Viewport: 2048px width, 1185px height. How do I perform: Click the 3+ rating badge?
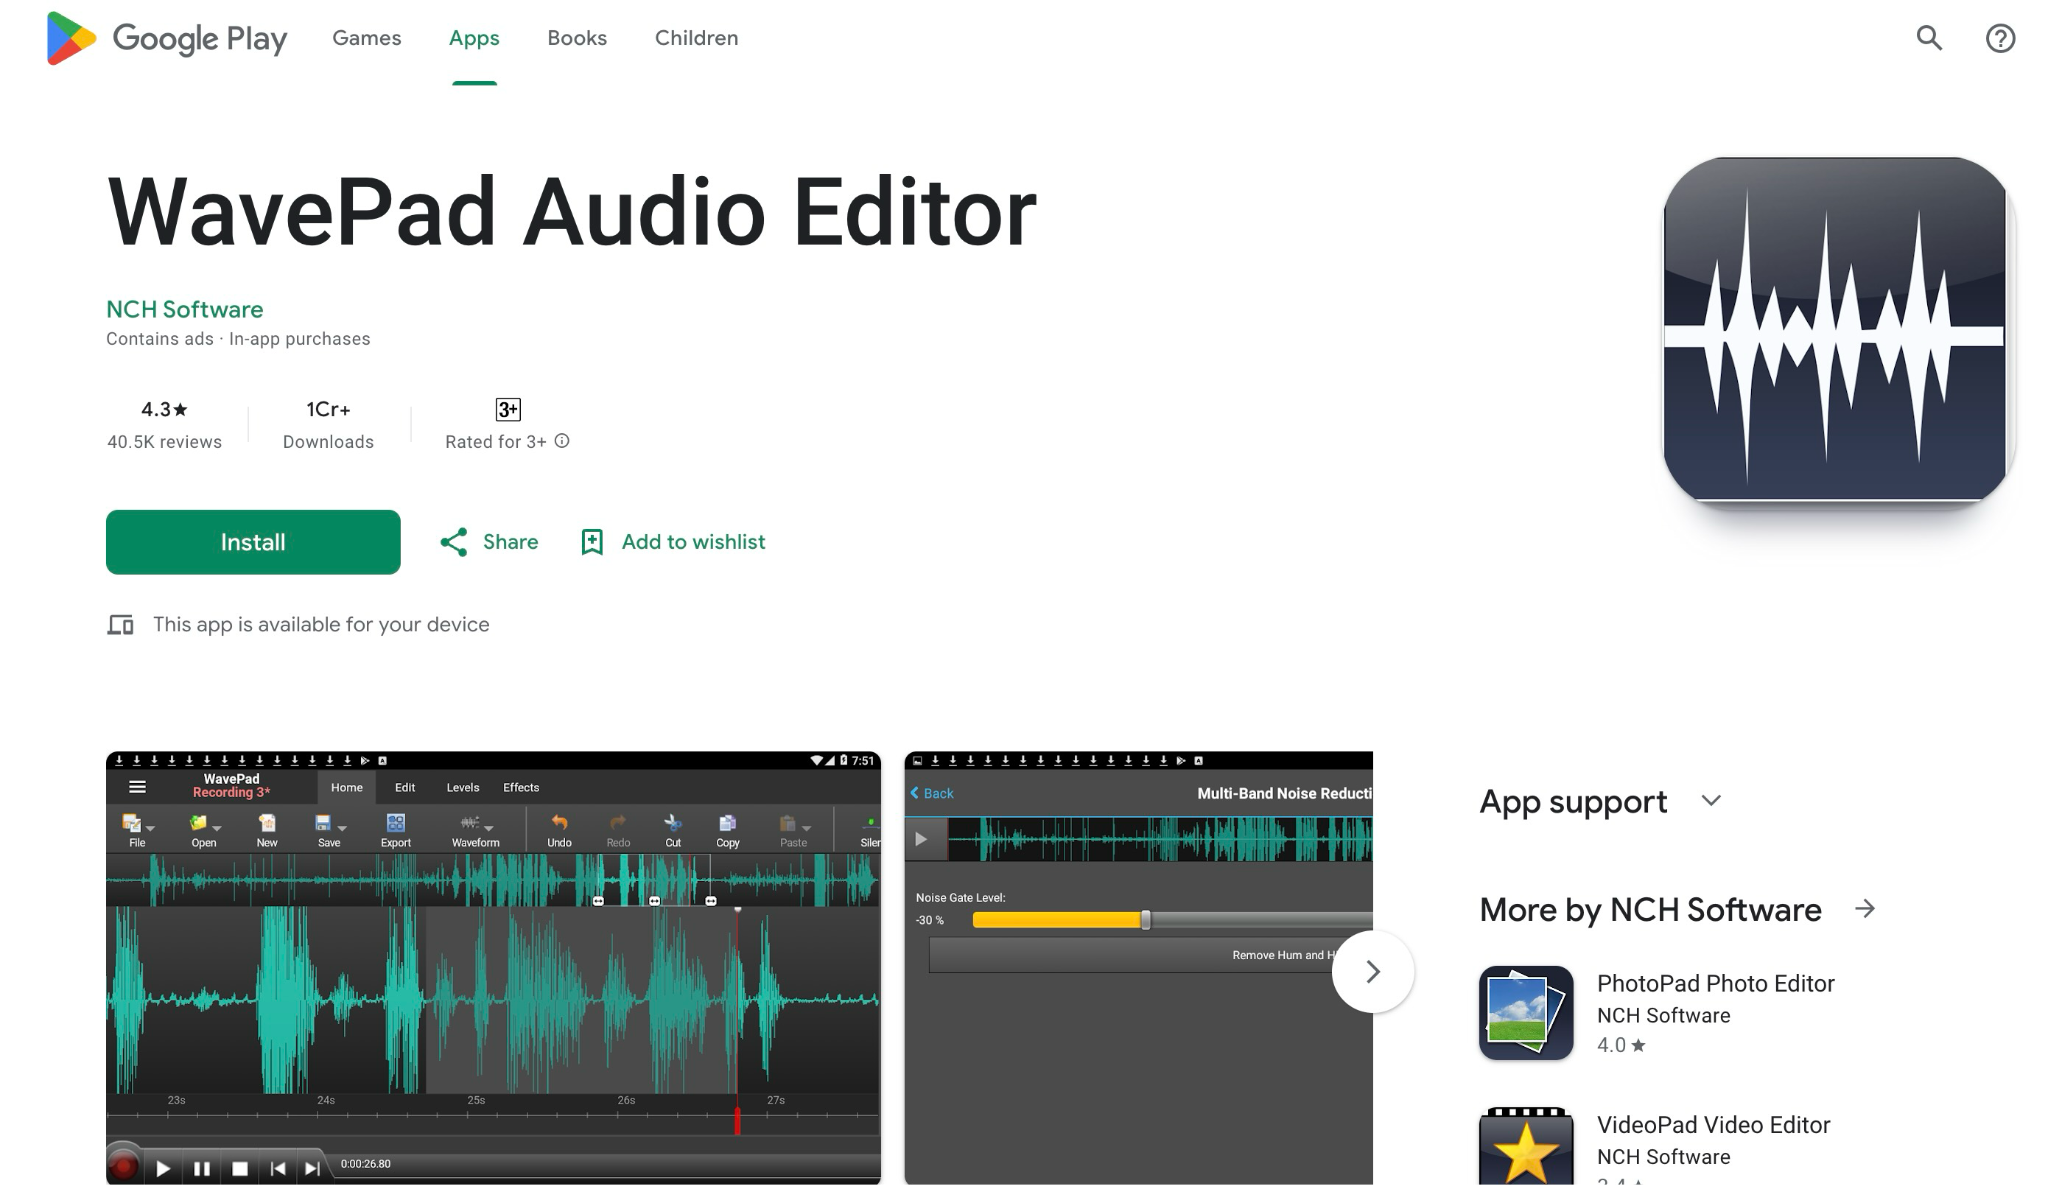508,409
